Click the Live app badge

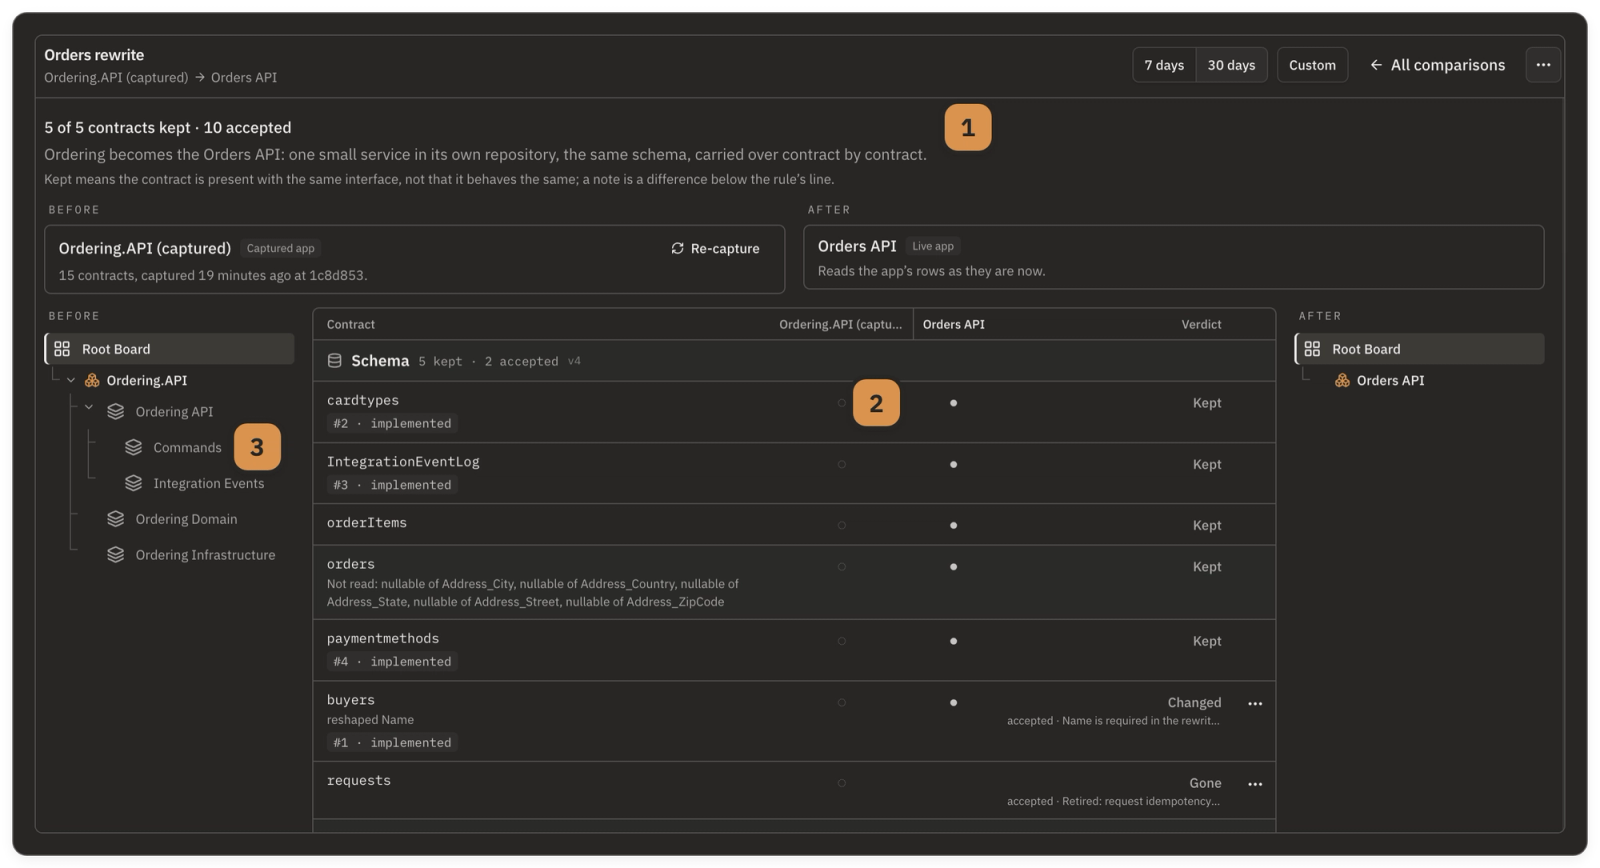933,246
